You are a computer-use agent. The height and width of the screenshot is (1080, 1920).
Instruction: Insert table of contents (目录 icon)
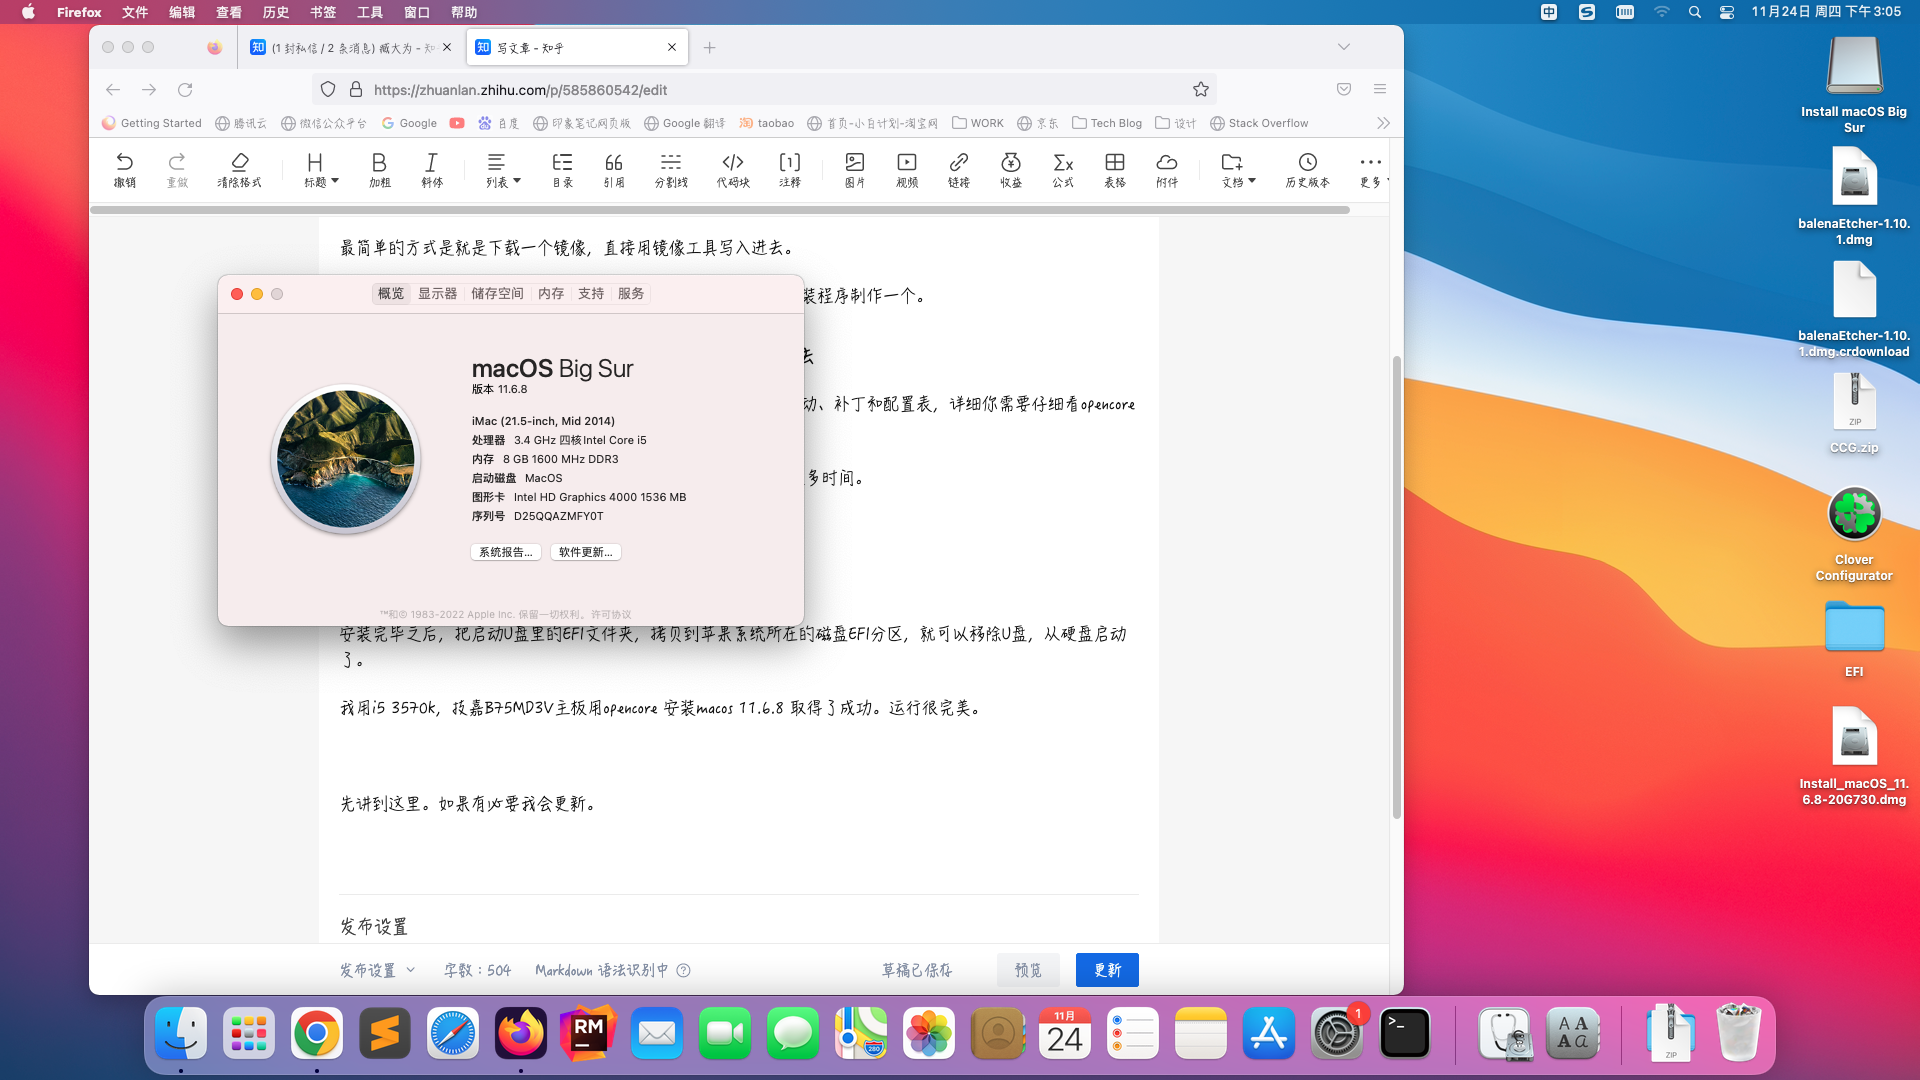click(562, 169)
